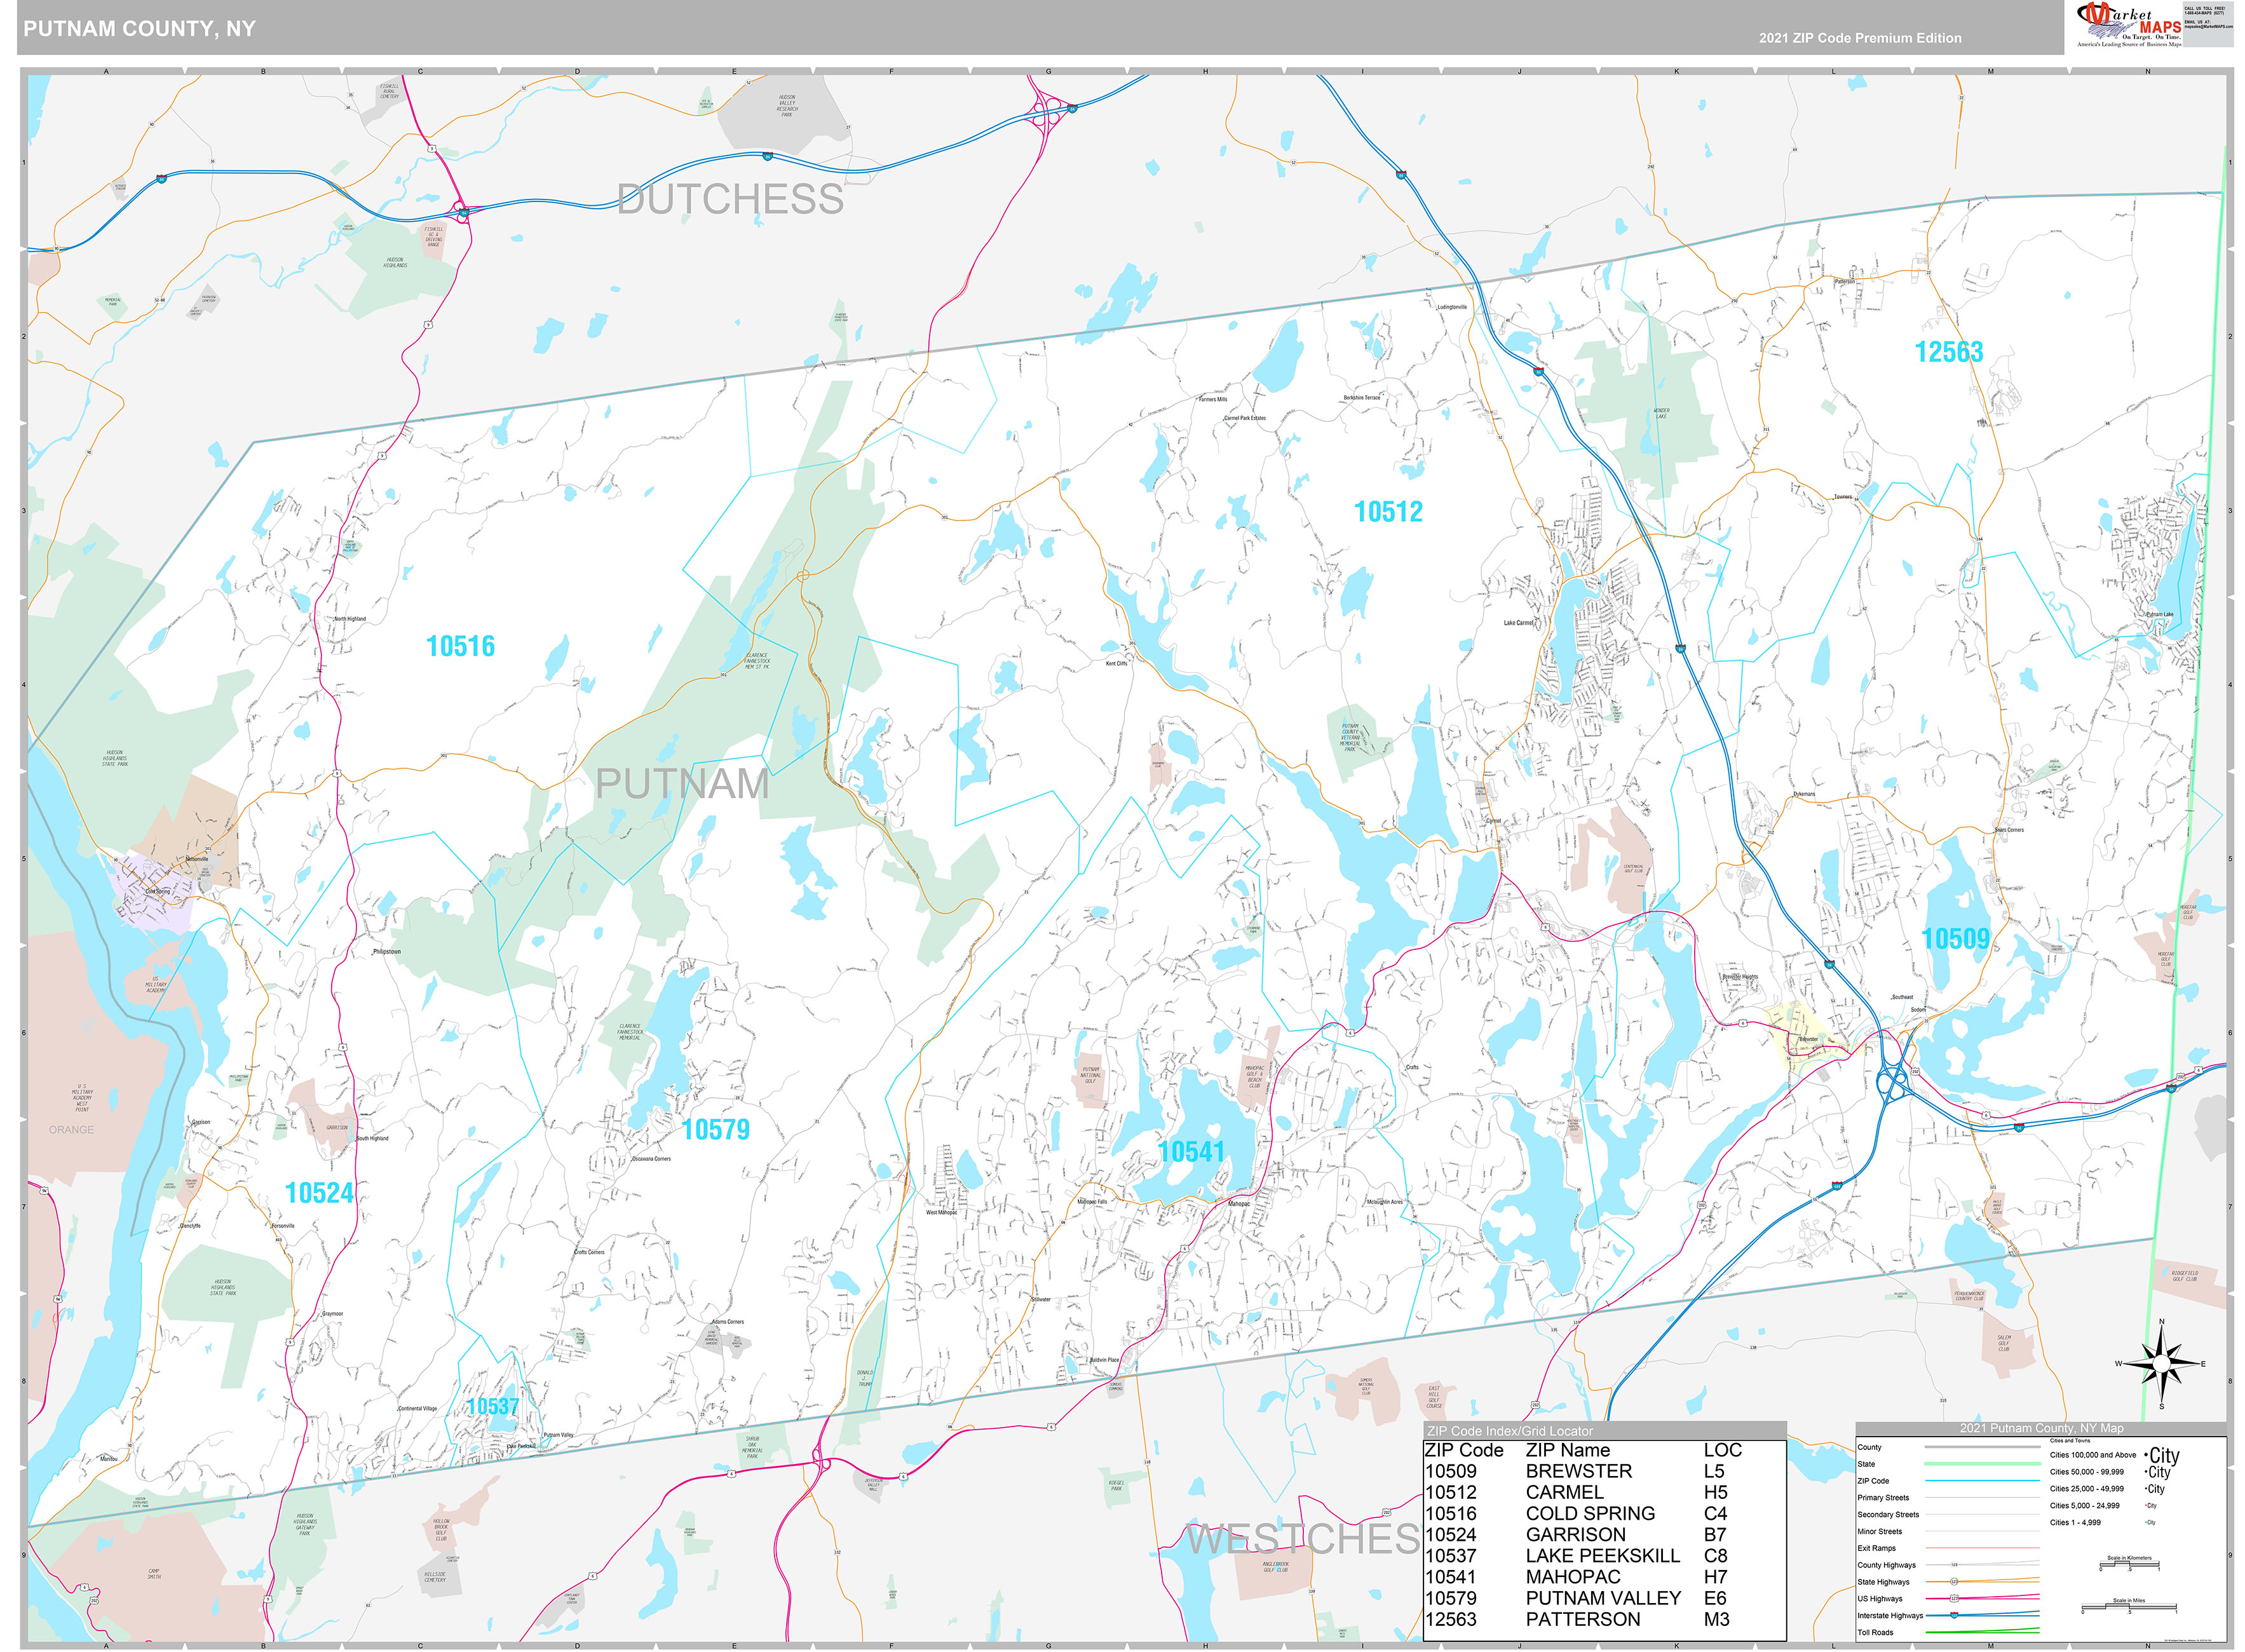The height and width of the screenshot is (1652, 2245).
Task: Click the compass rose icon
Action: point(2161,1363)
